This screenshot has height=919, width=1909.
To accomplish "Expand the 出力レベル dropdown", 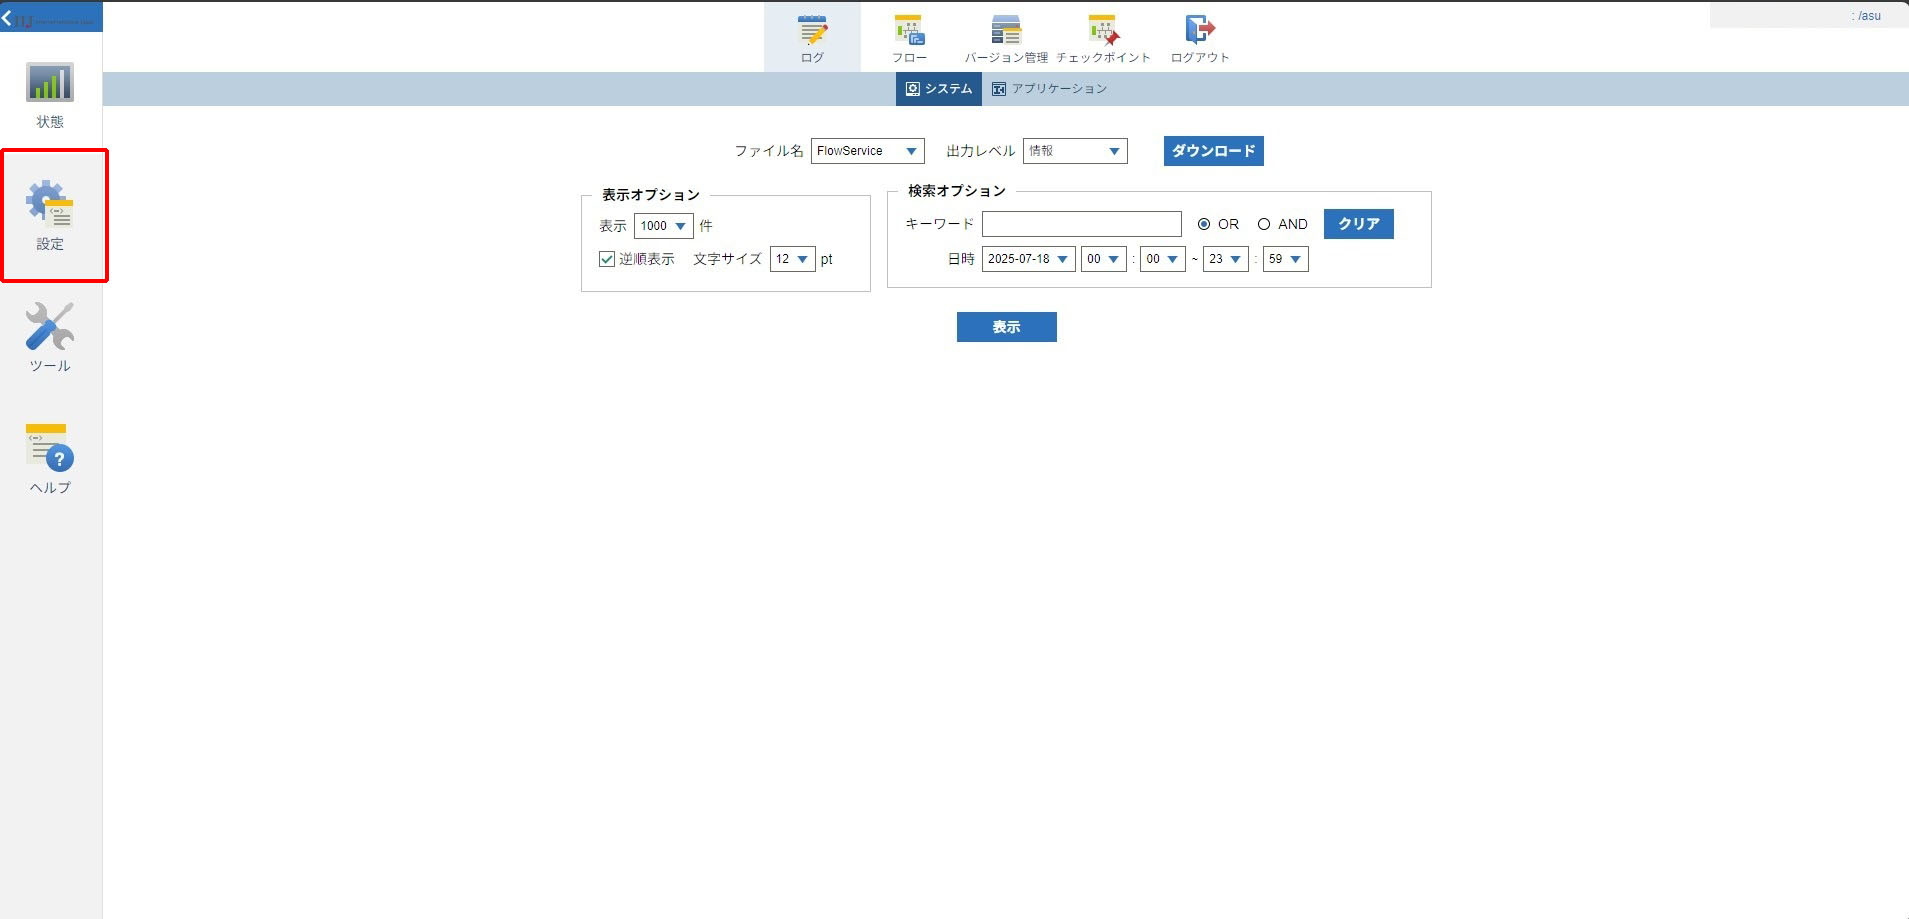I will (1075, 151).
